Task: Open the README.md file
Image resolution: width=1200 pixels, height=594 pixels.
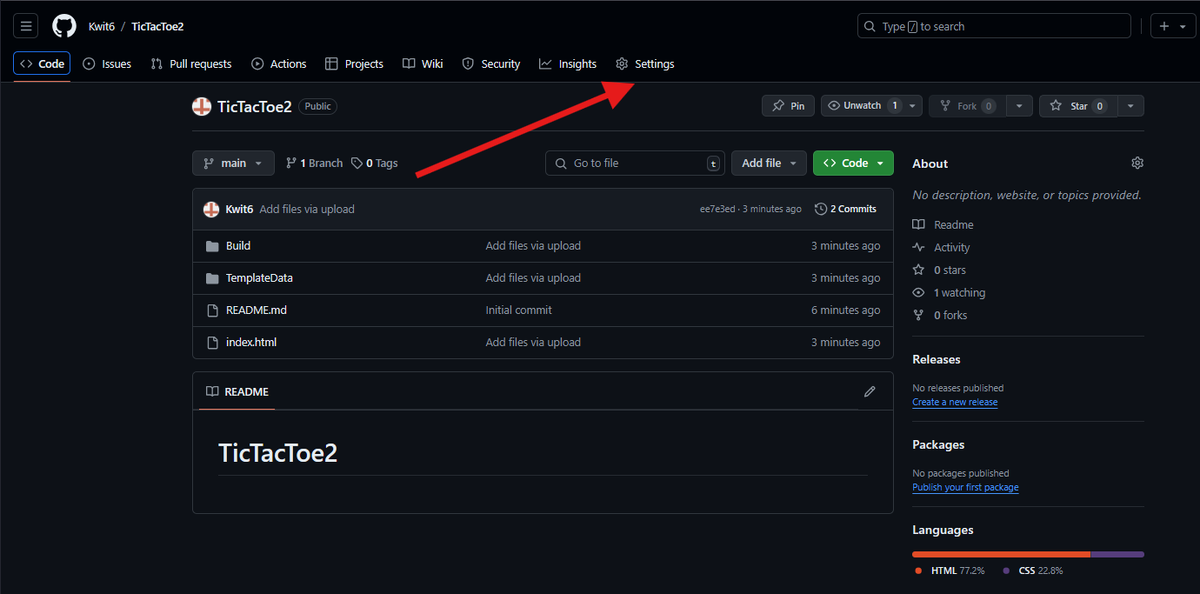Action: pos(256,310)
